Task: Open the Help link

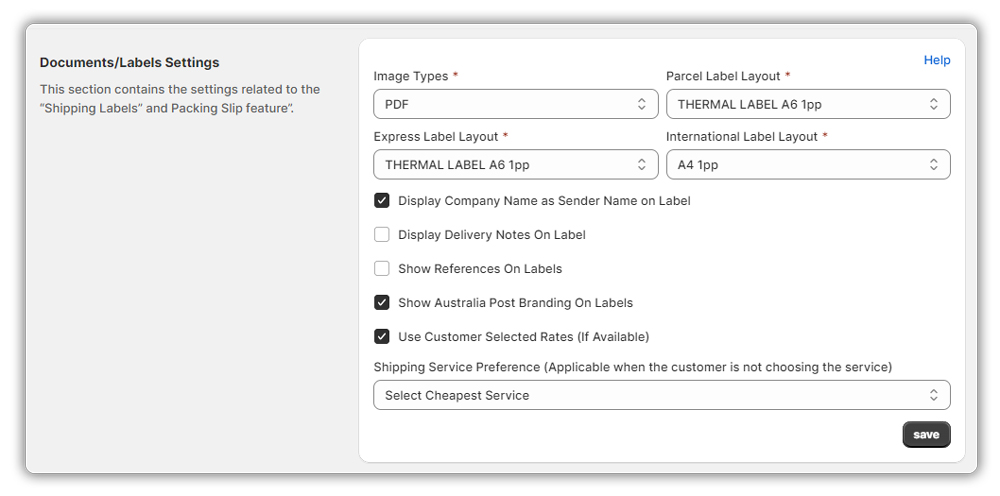Action: click(937, 60)
